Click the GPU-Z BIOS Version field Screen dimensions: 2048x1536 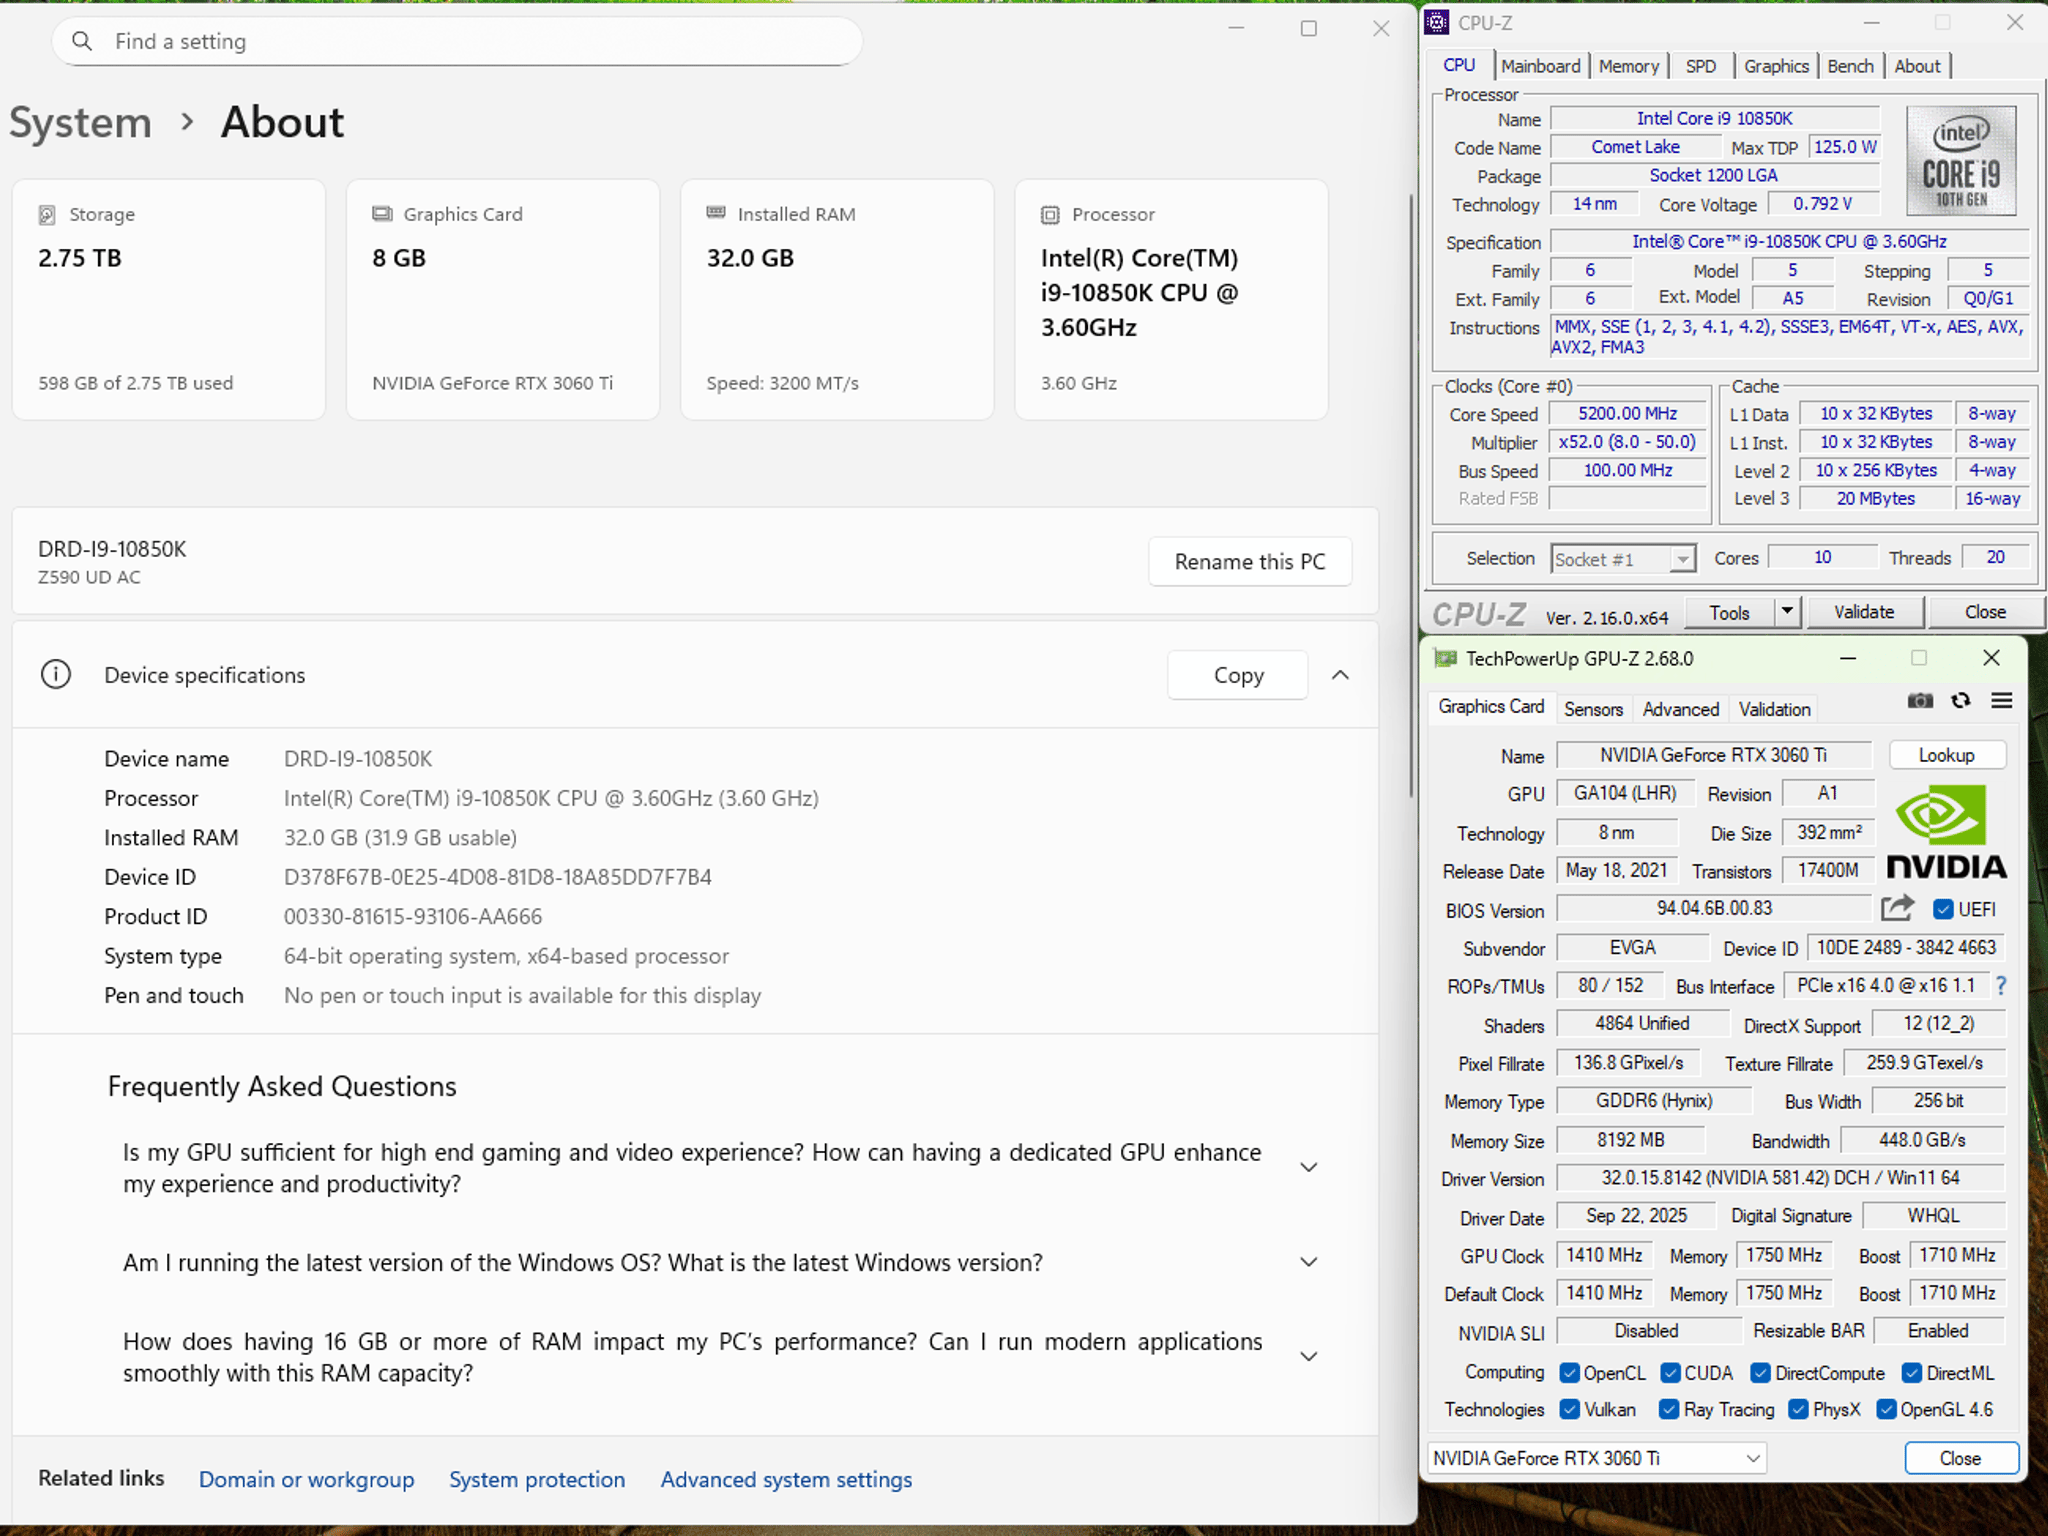click(1714, 908)
